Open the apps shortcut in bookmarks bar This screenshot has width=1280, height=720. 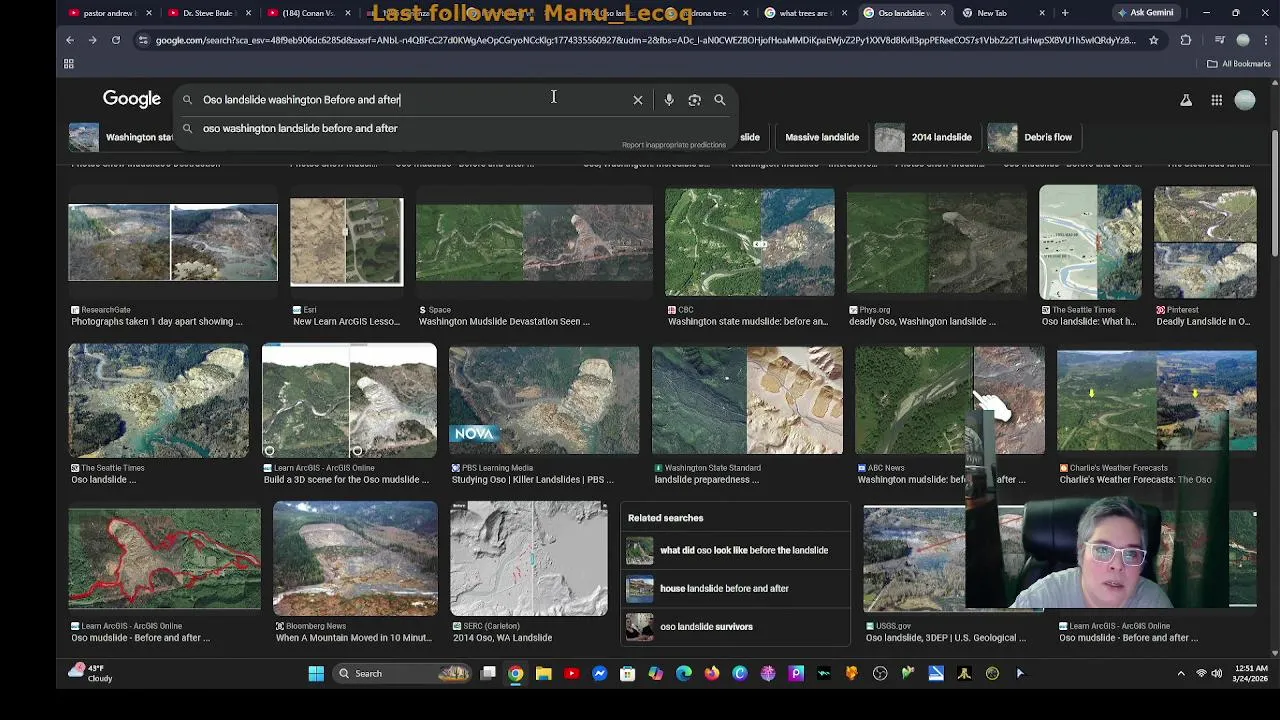point(69,64)
